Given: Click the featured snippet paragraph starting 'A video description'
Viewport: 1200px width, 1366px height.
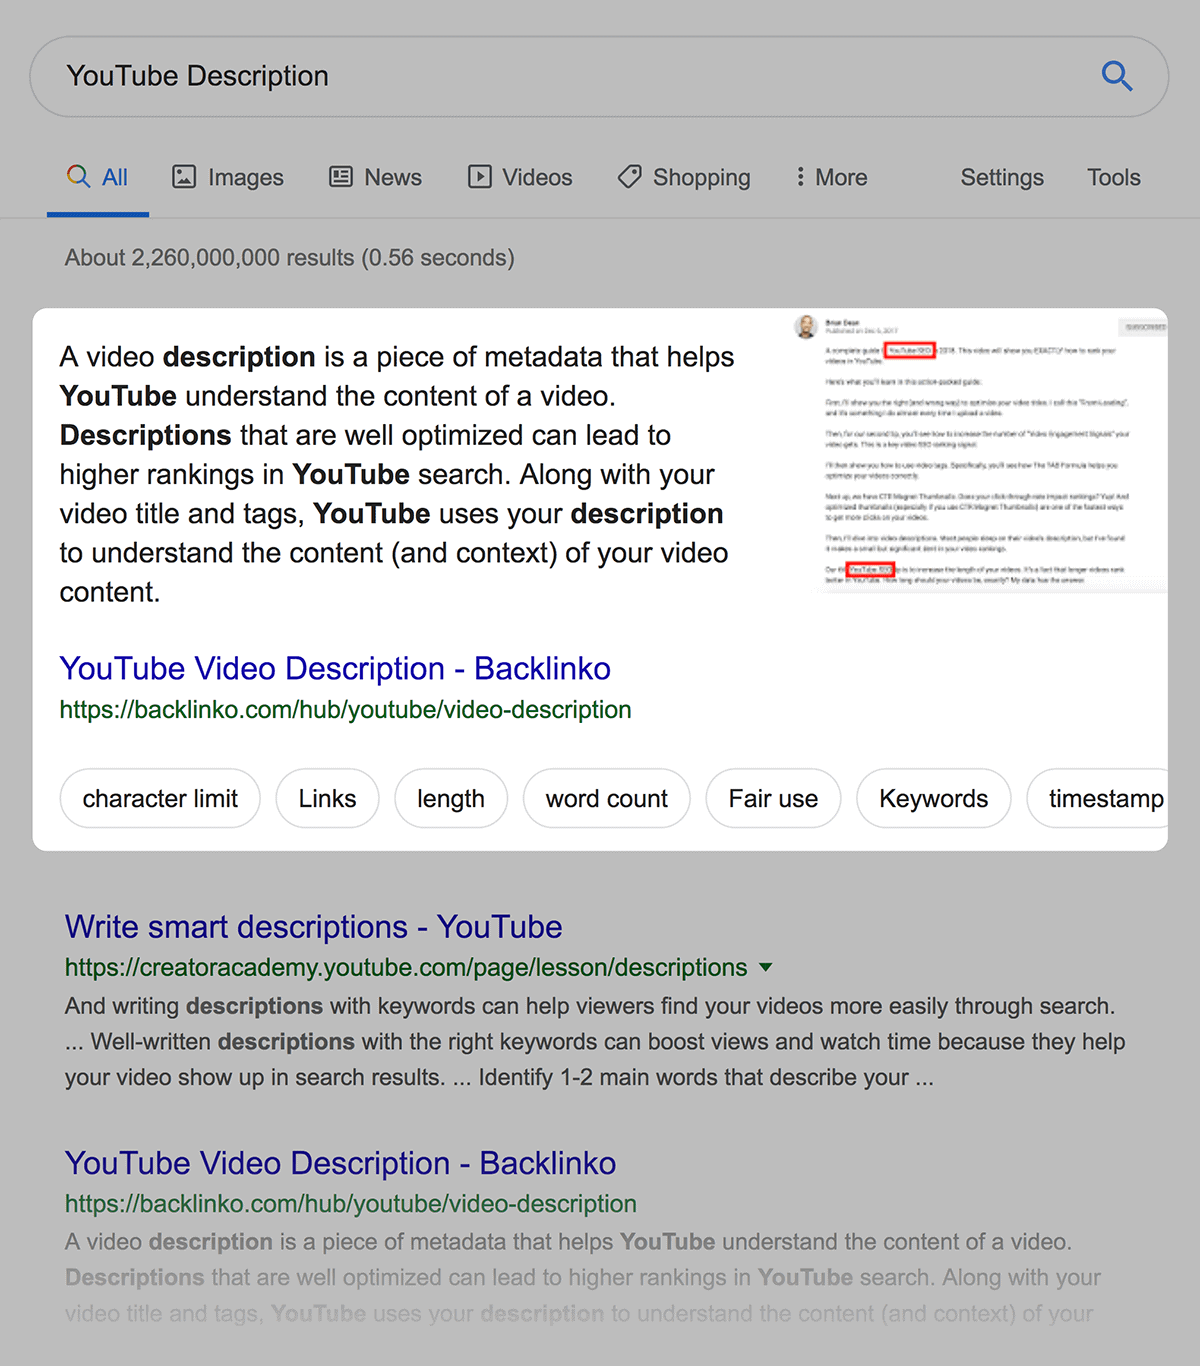Looking at the screenshot, I should pyautogui.click(x=398, y=474).
